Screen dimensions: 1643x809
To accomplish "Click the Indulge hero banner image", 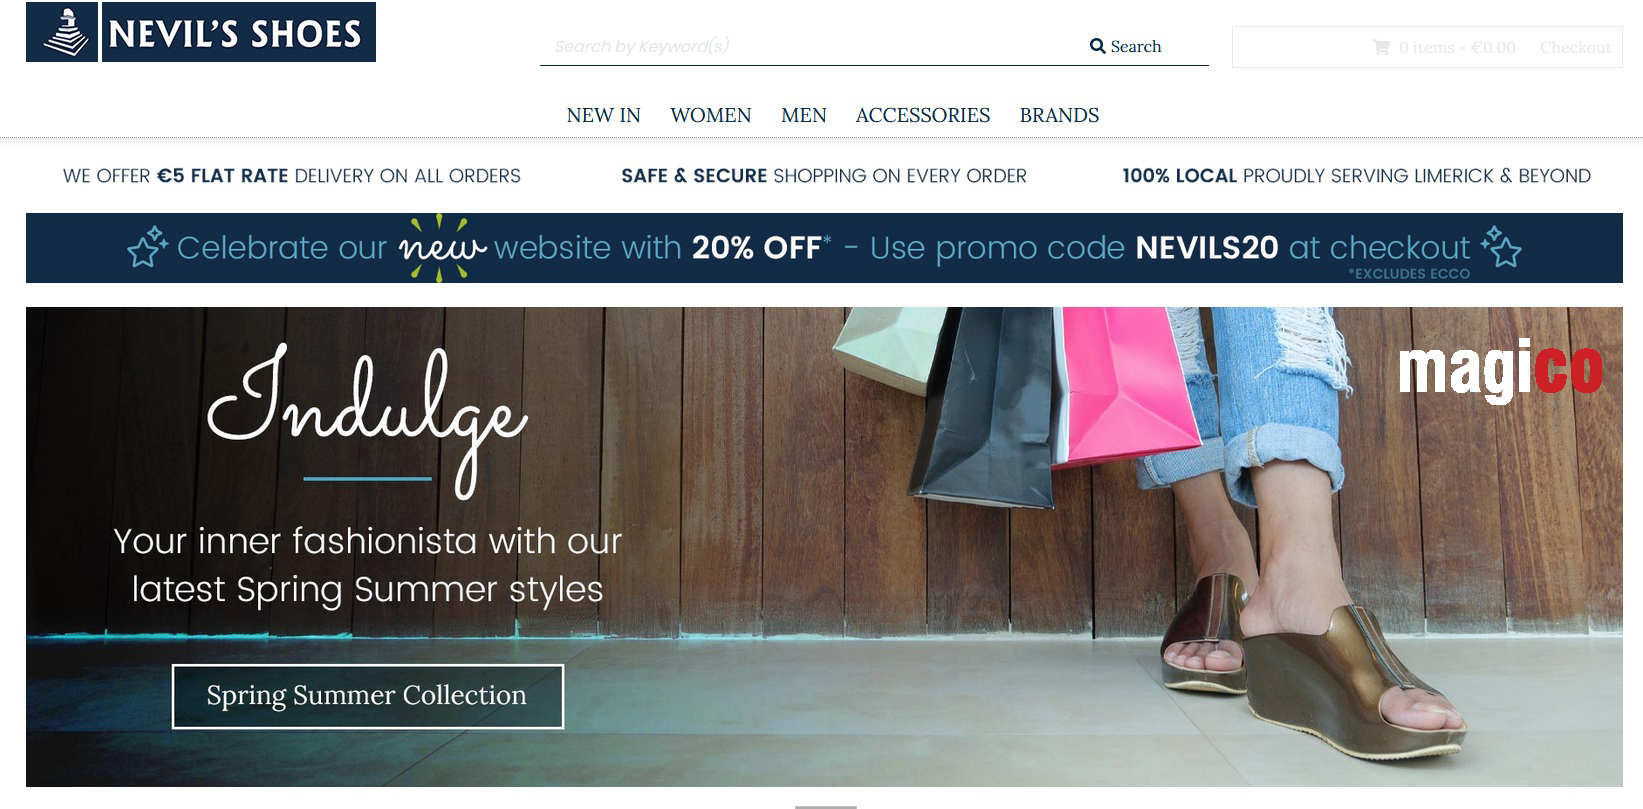I will tap(824, 547).
